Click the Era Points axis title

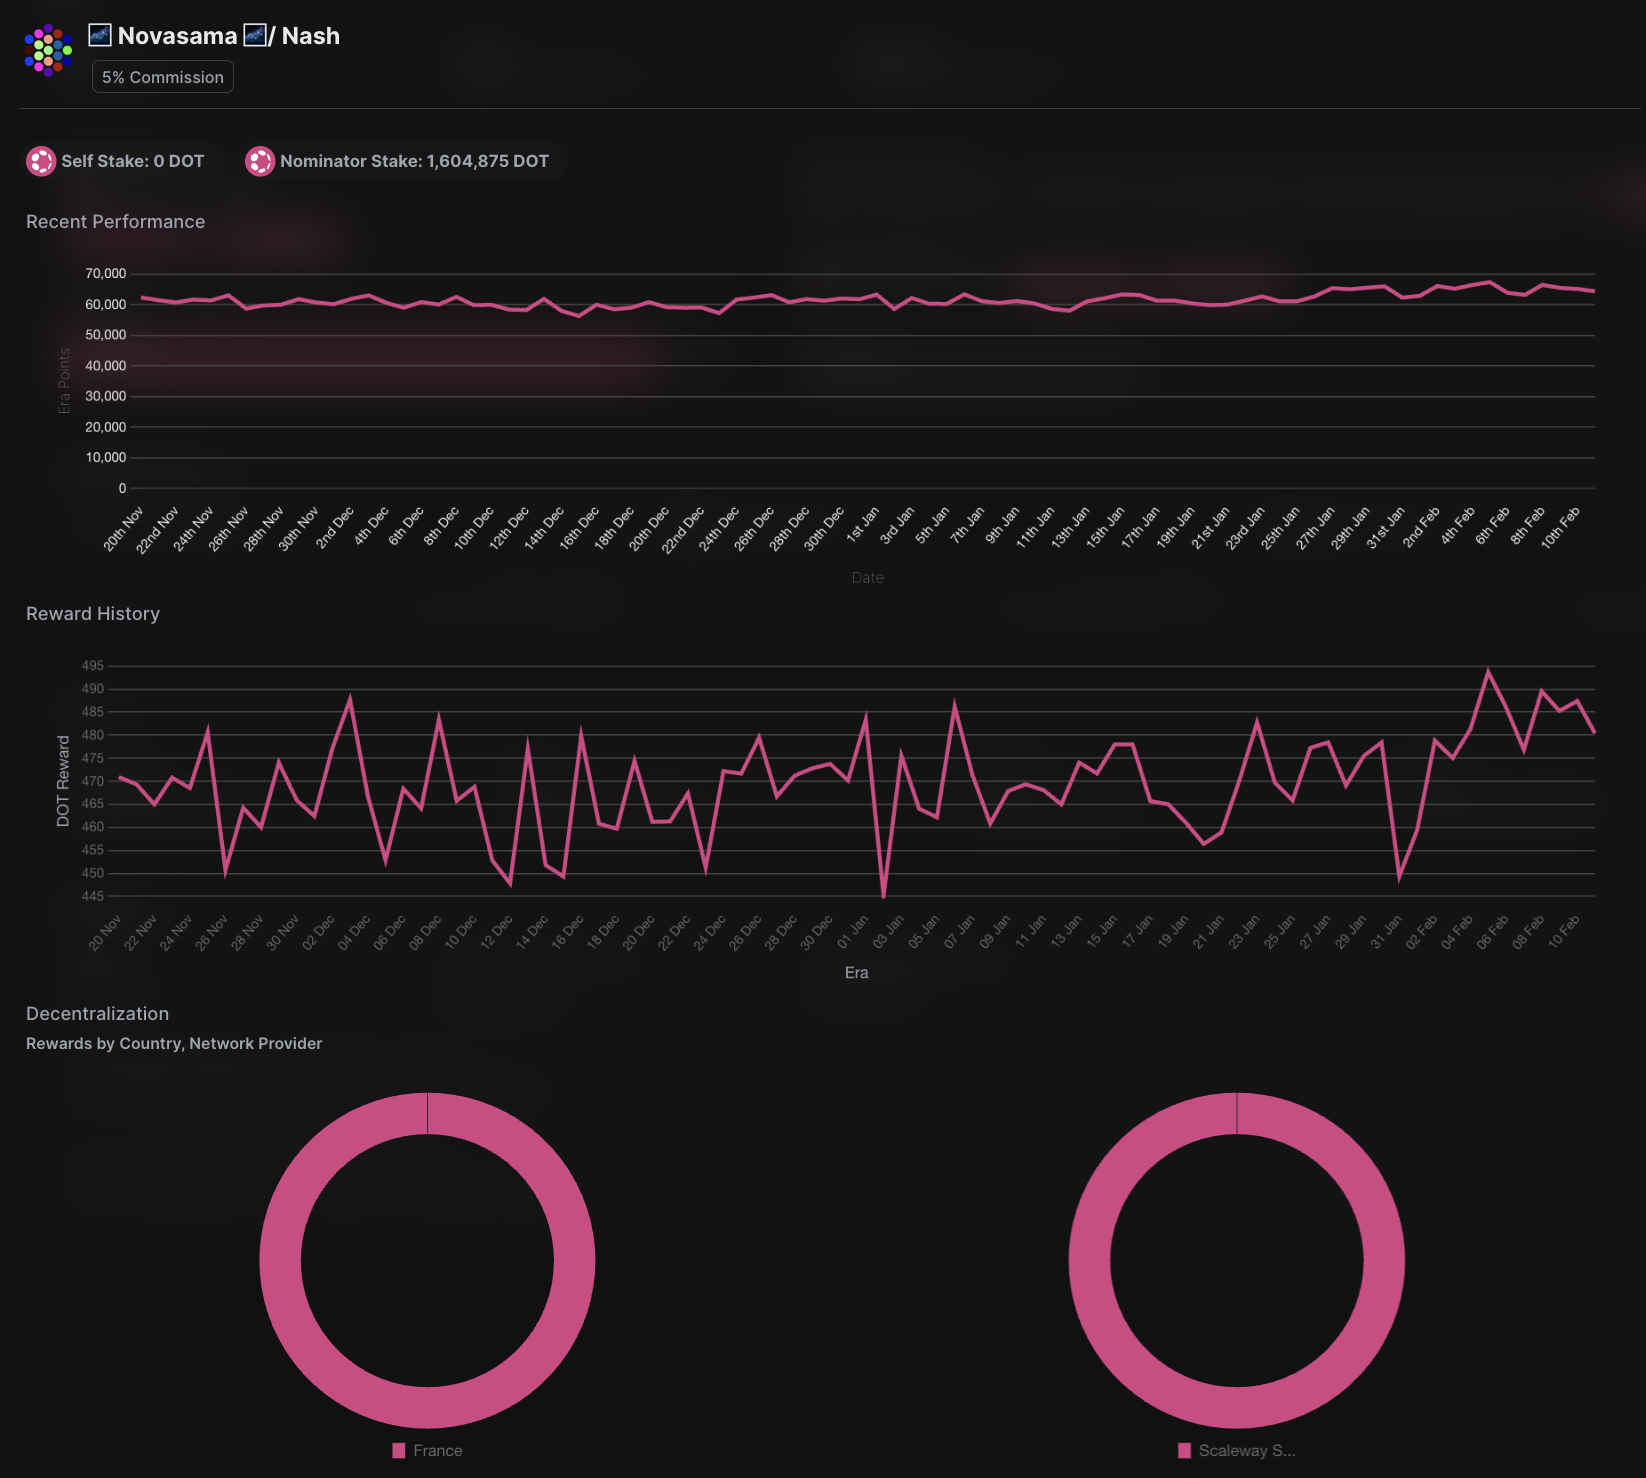point(64,381)
